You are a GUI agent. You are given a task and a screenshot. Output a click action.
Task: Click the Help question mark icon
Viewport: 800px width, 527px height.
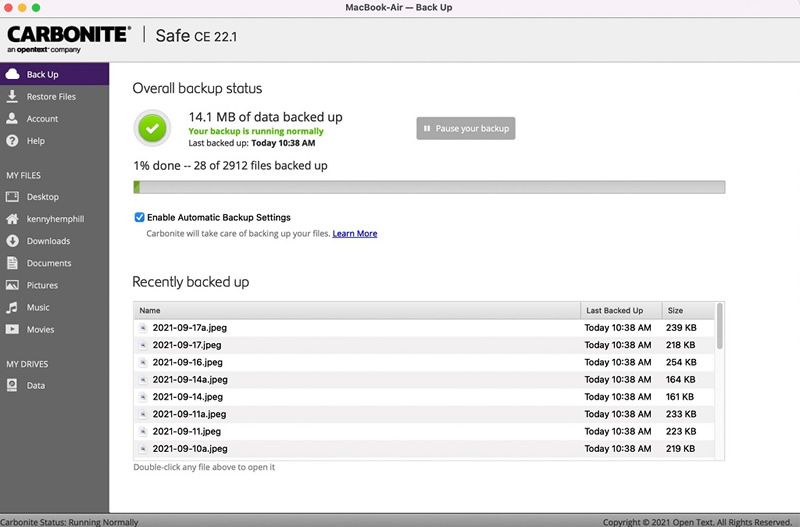point(12,141)
